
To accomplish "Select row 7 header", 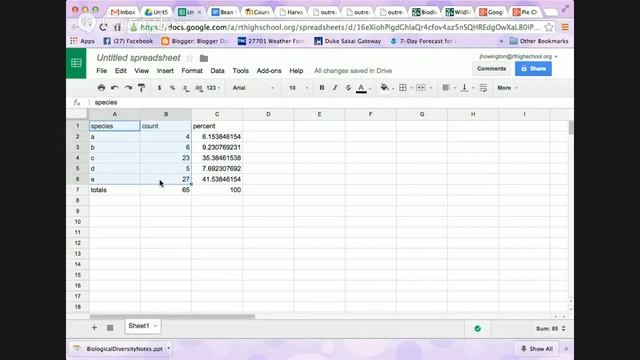I will click(x=78, y=190).
